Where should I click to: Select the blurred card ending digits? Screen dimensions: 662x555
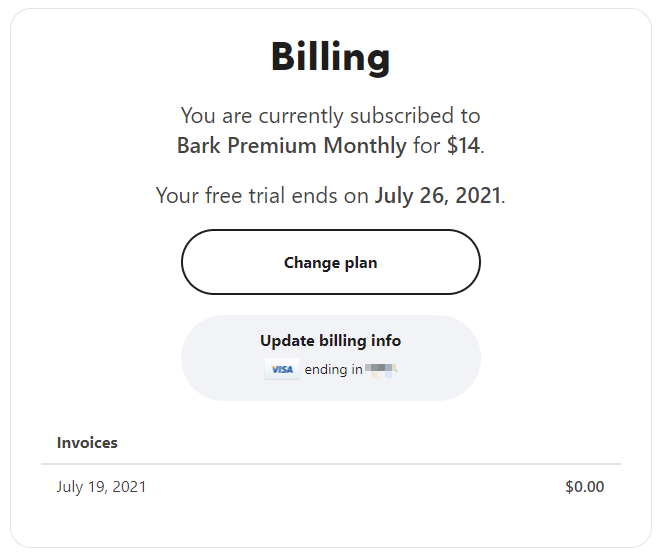point(380,370)
